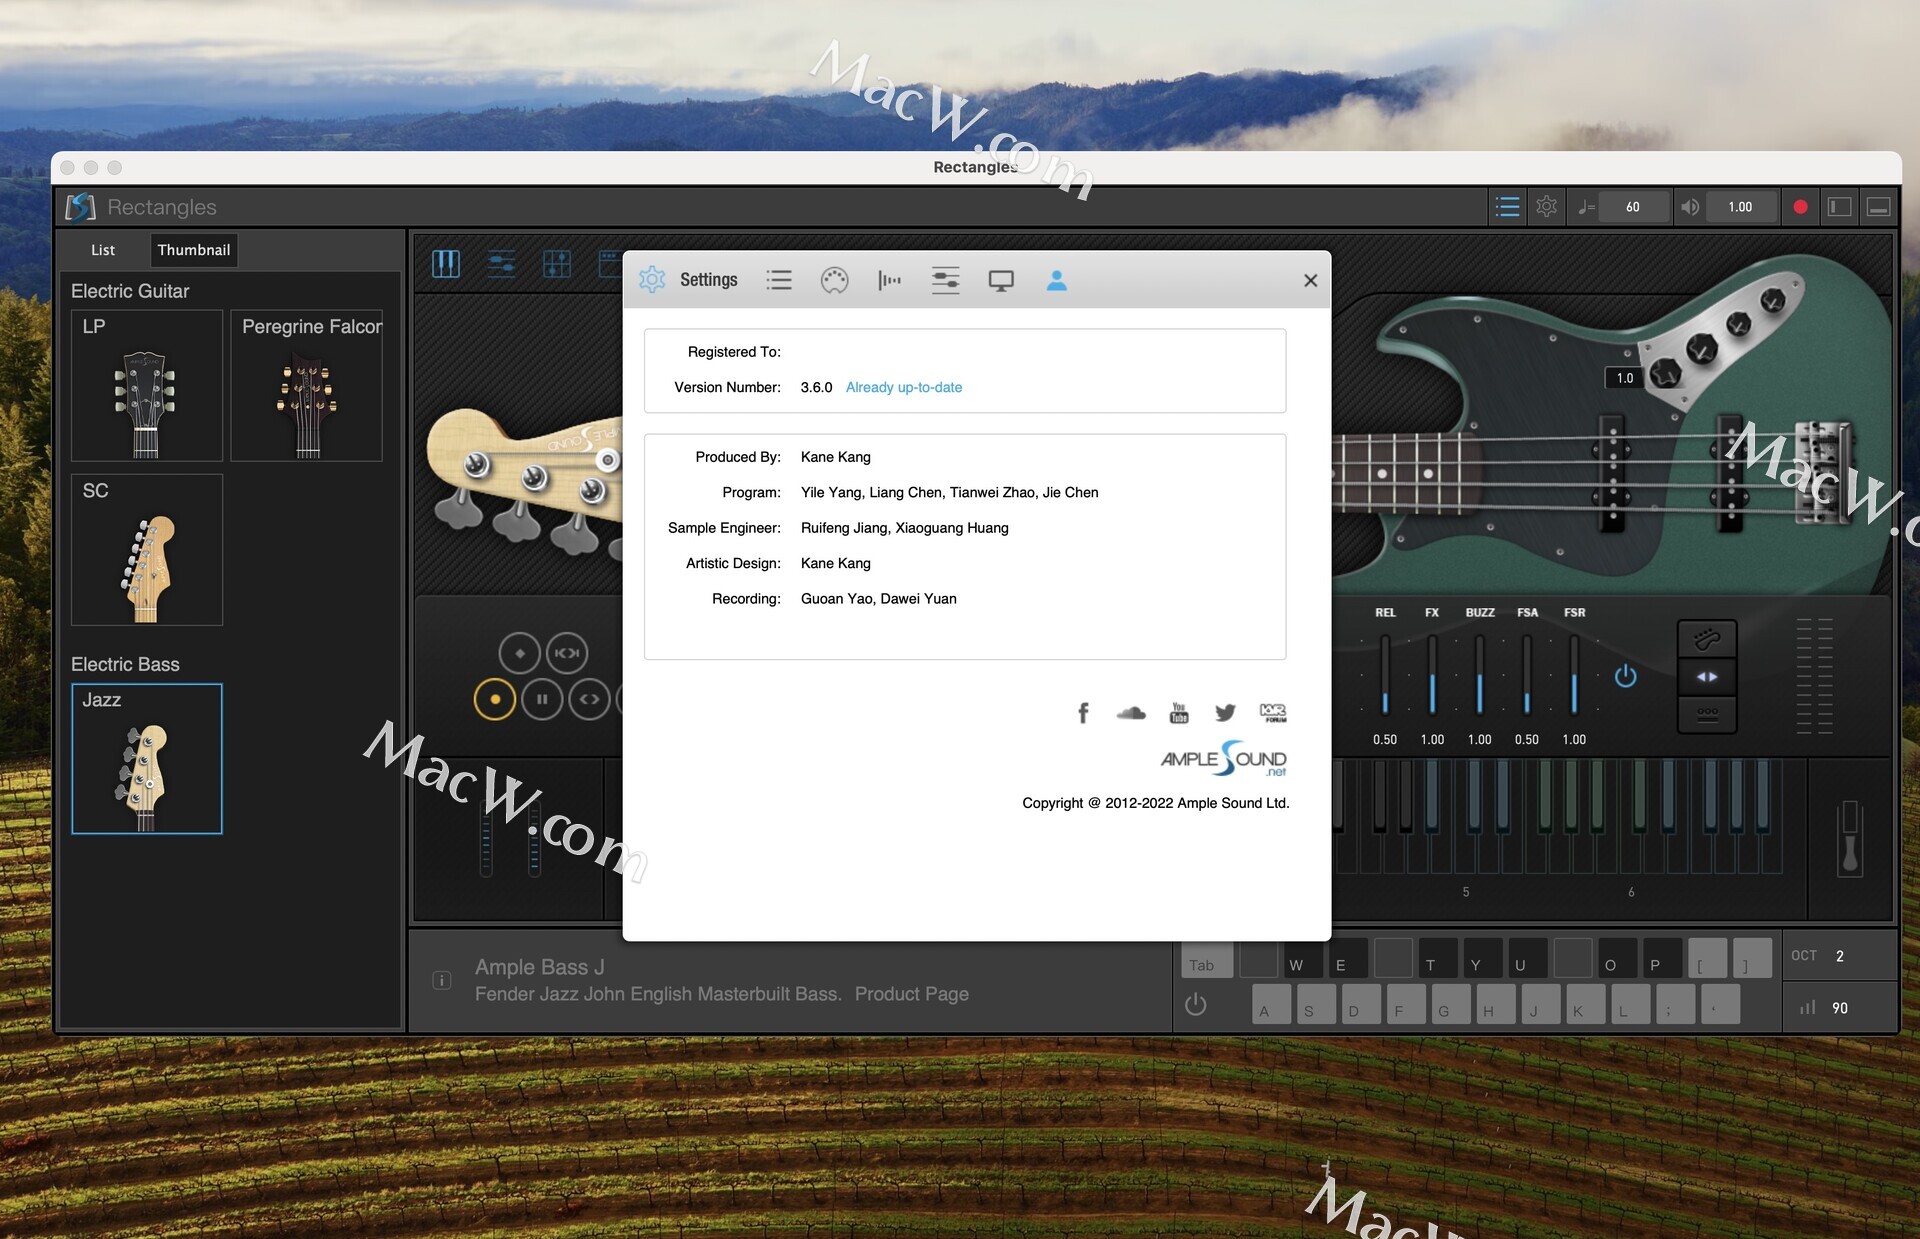Viewport: 1920px width, 1239px height.
Task: Click the skip-to-start transport button
Action: pos(568,653)
